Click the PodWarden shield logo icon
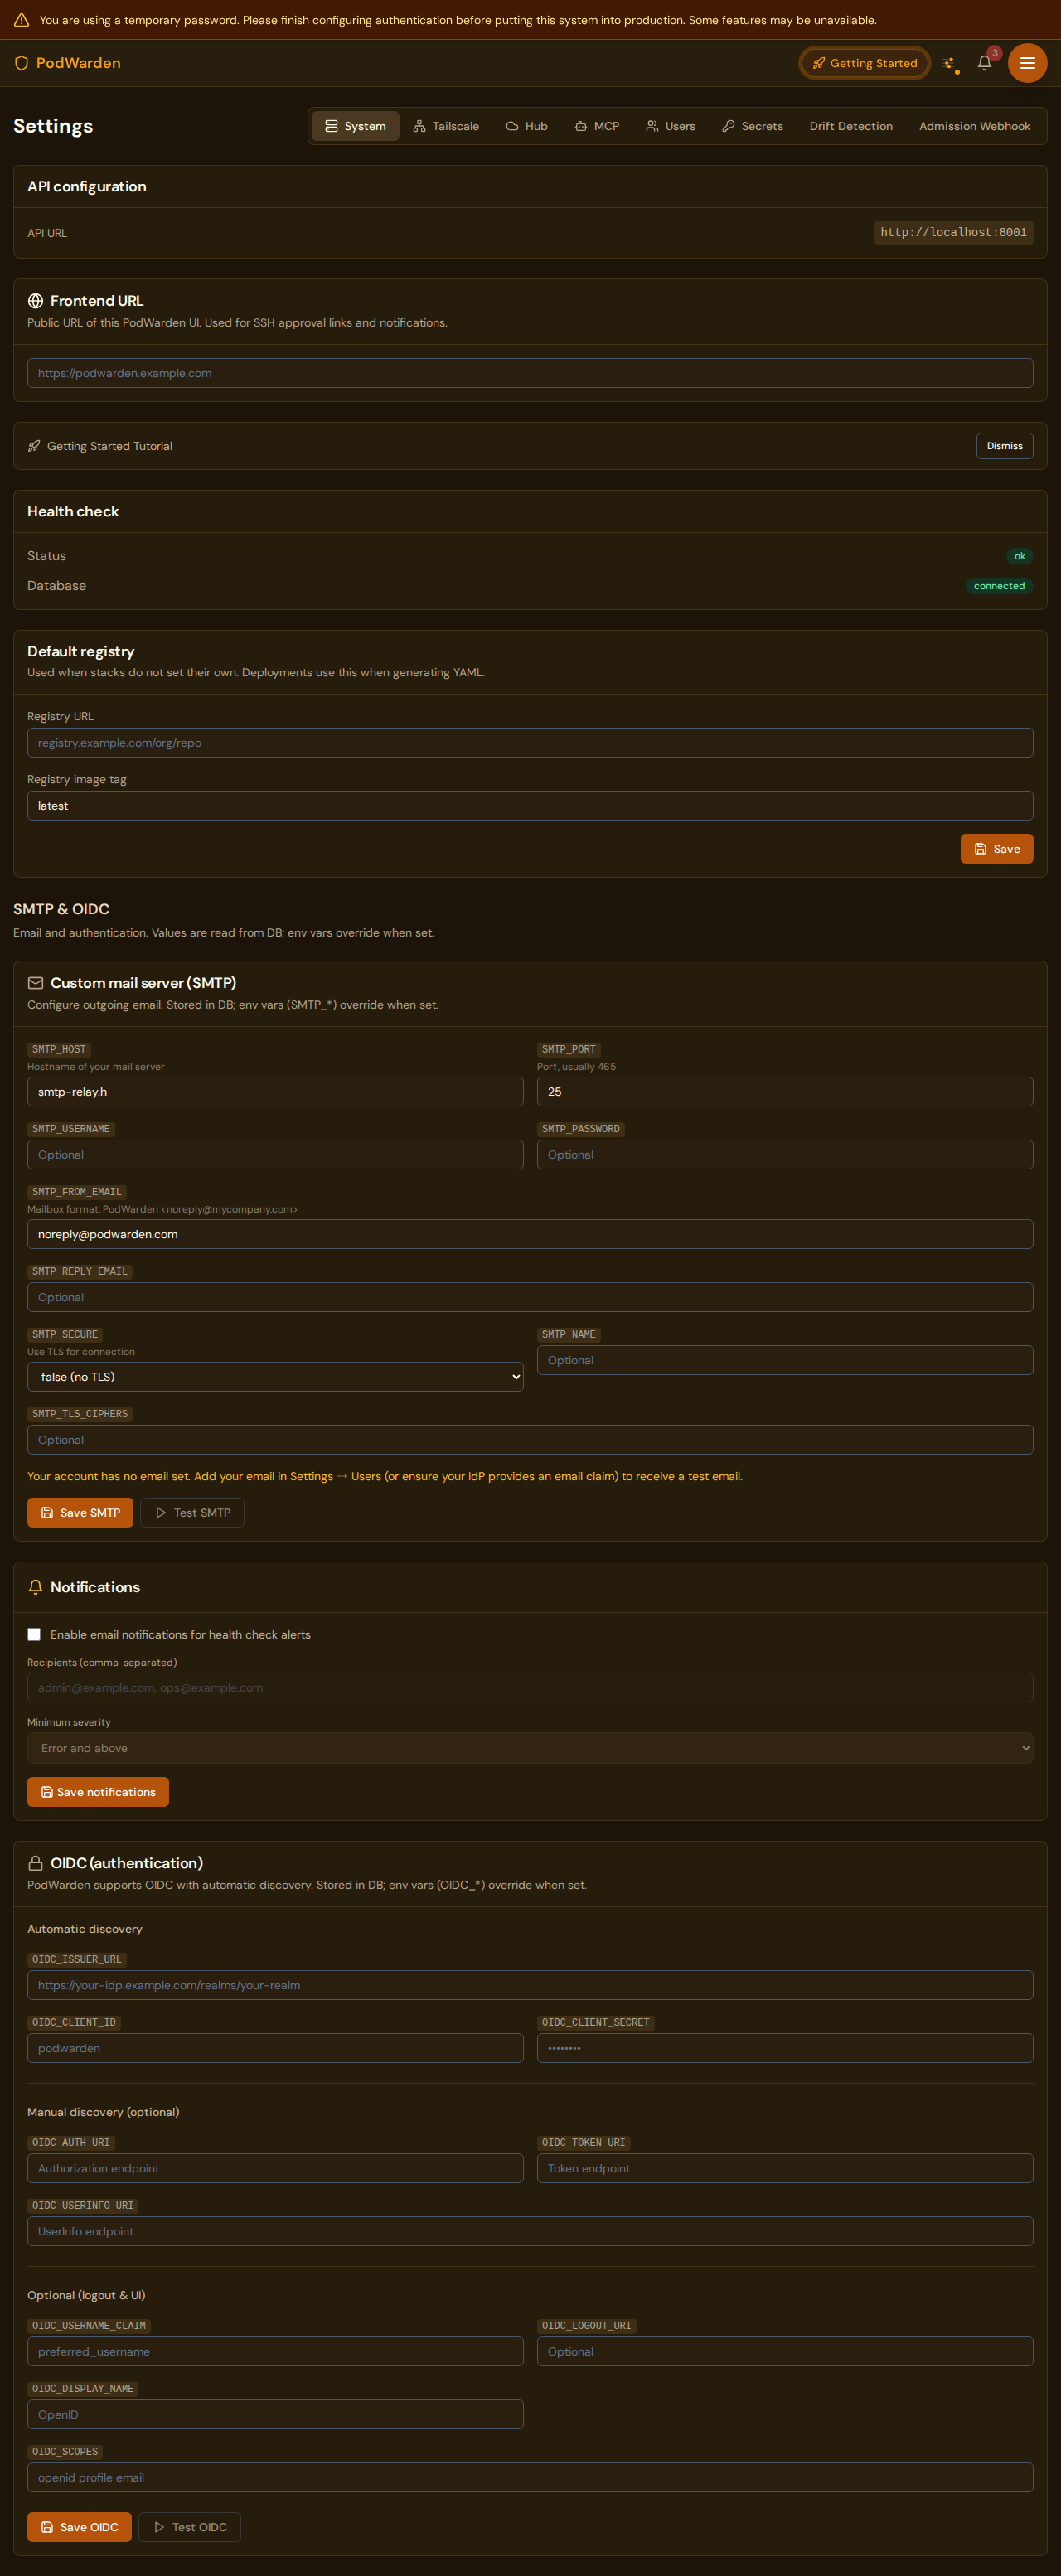1061x2576 pixels. 21,63
